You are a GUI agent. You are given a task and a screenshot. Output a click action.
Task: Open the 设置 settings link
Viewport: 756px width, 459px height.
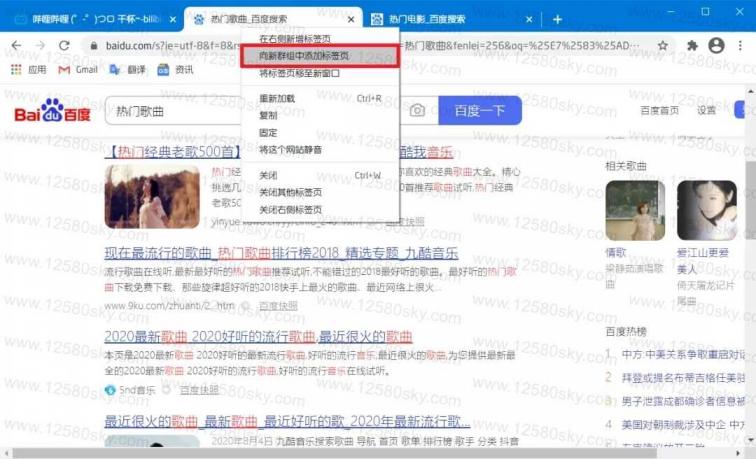click(x=706, y=110)
